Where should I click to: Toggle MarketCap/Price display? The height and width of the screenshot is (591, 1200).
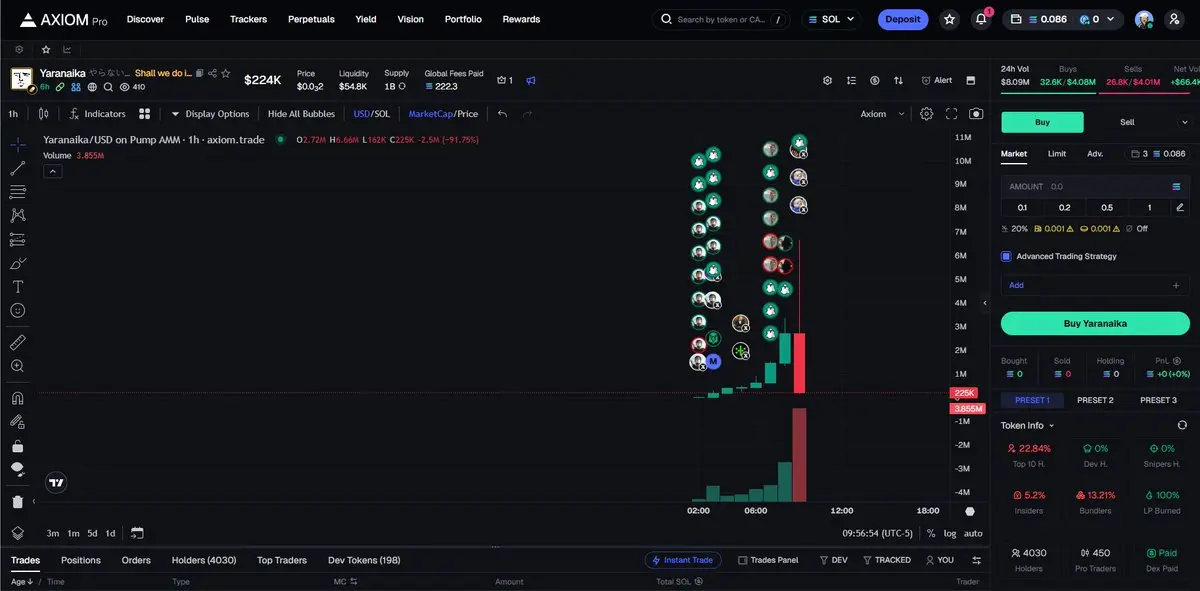(443, 114)
